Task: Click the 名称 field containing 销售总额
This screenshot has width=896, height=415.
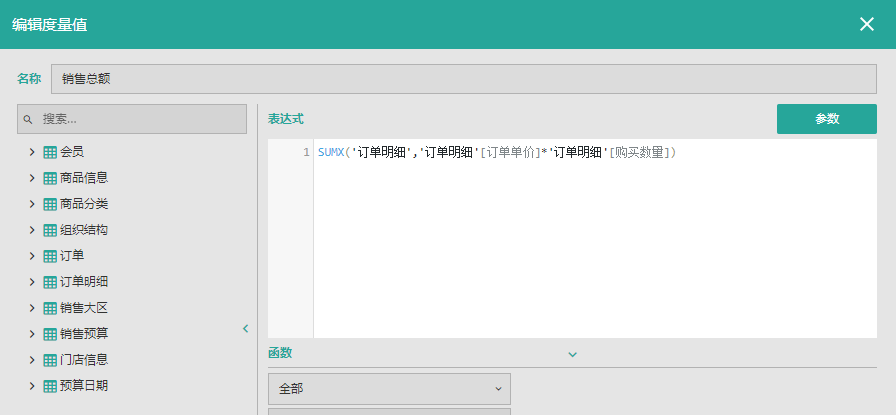Action: click(463, 79)
